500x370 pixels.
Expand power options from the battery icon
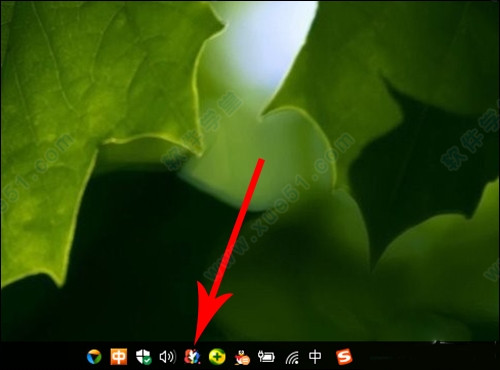(266, 357)
